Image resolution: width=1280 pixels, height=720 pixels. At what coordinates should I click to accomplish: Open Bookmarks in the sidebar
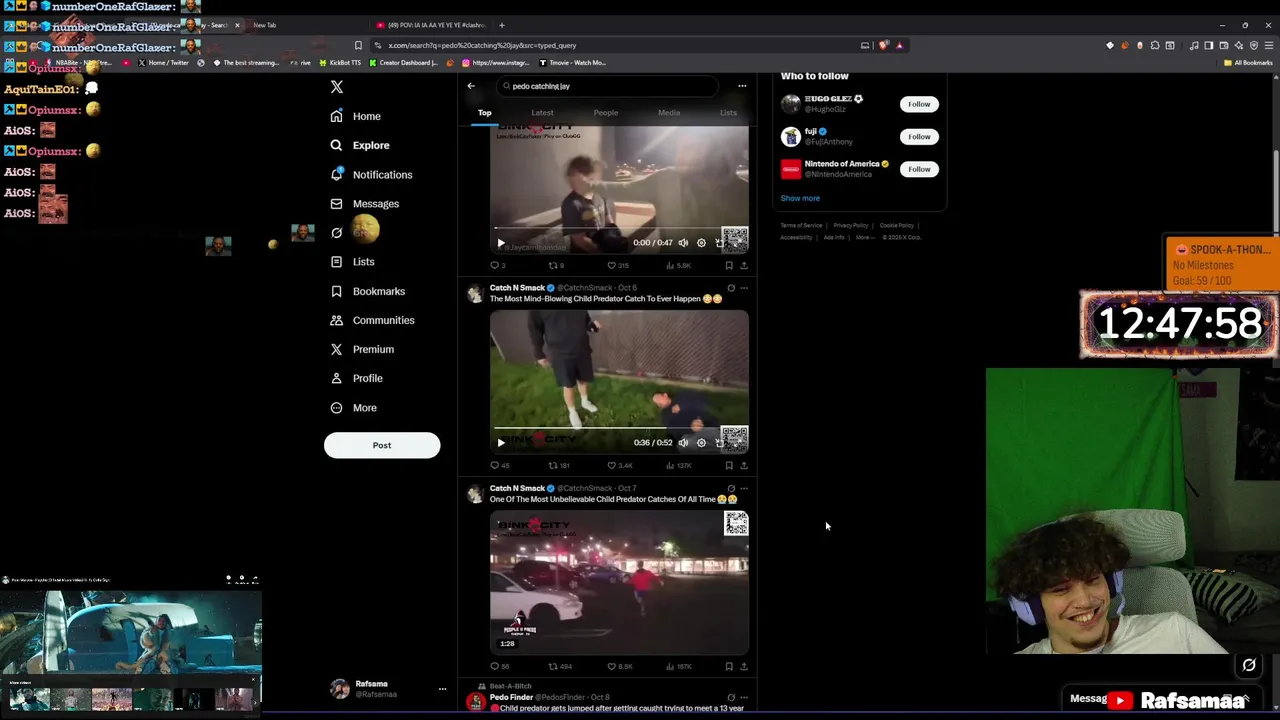(367, 291)
